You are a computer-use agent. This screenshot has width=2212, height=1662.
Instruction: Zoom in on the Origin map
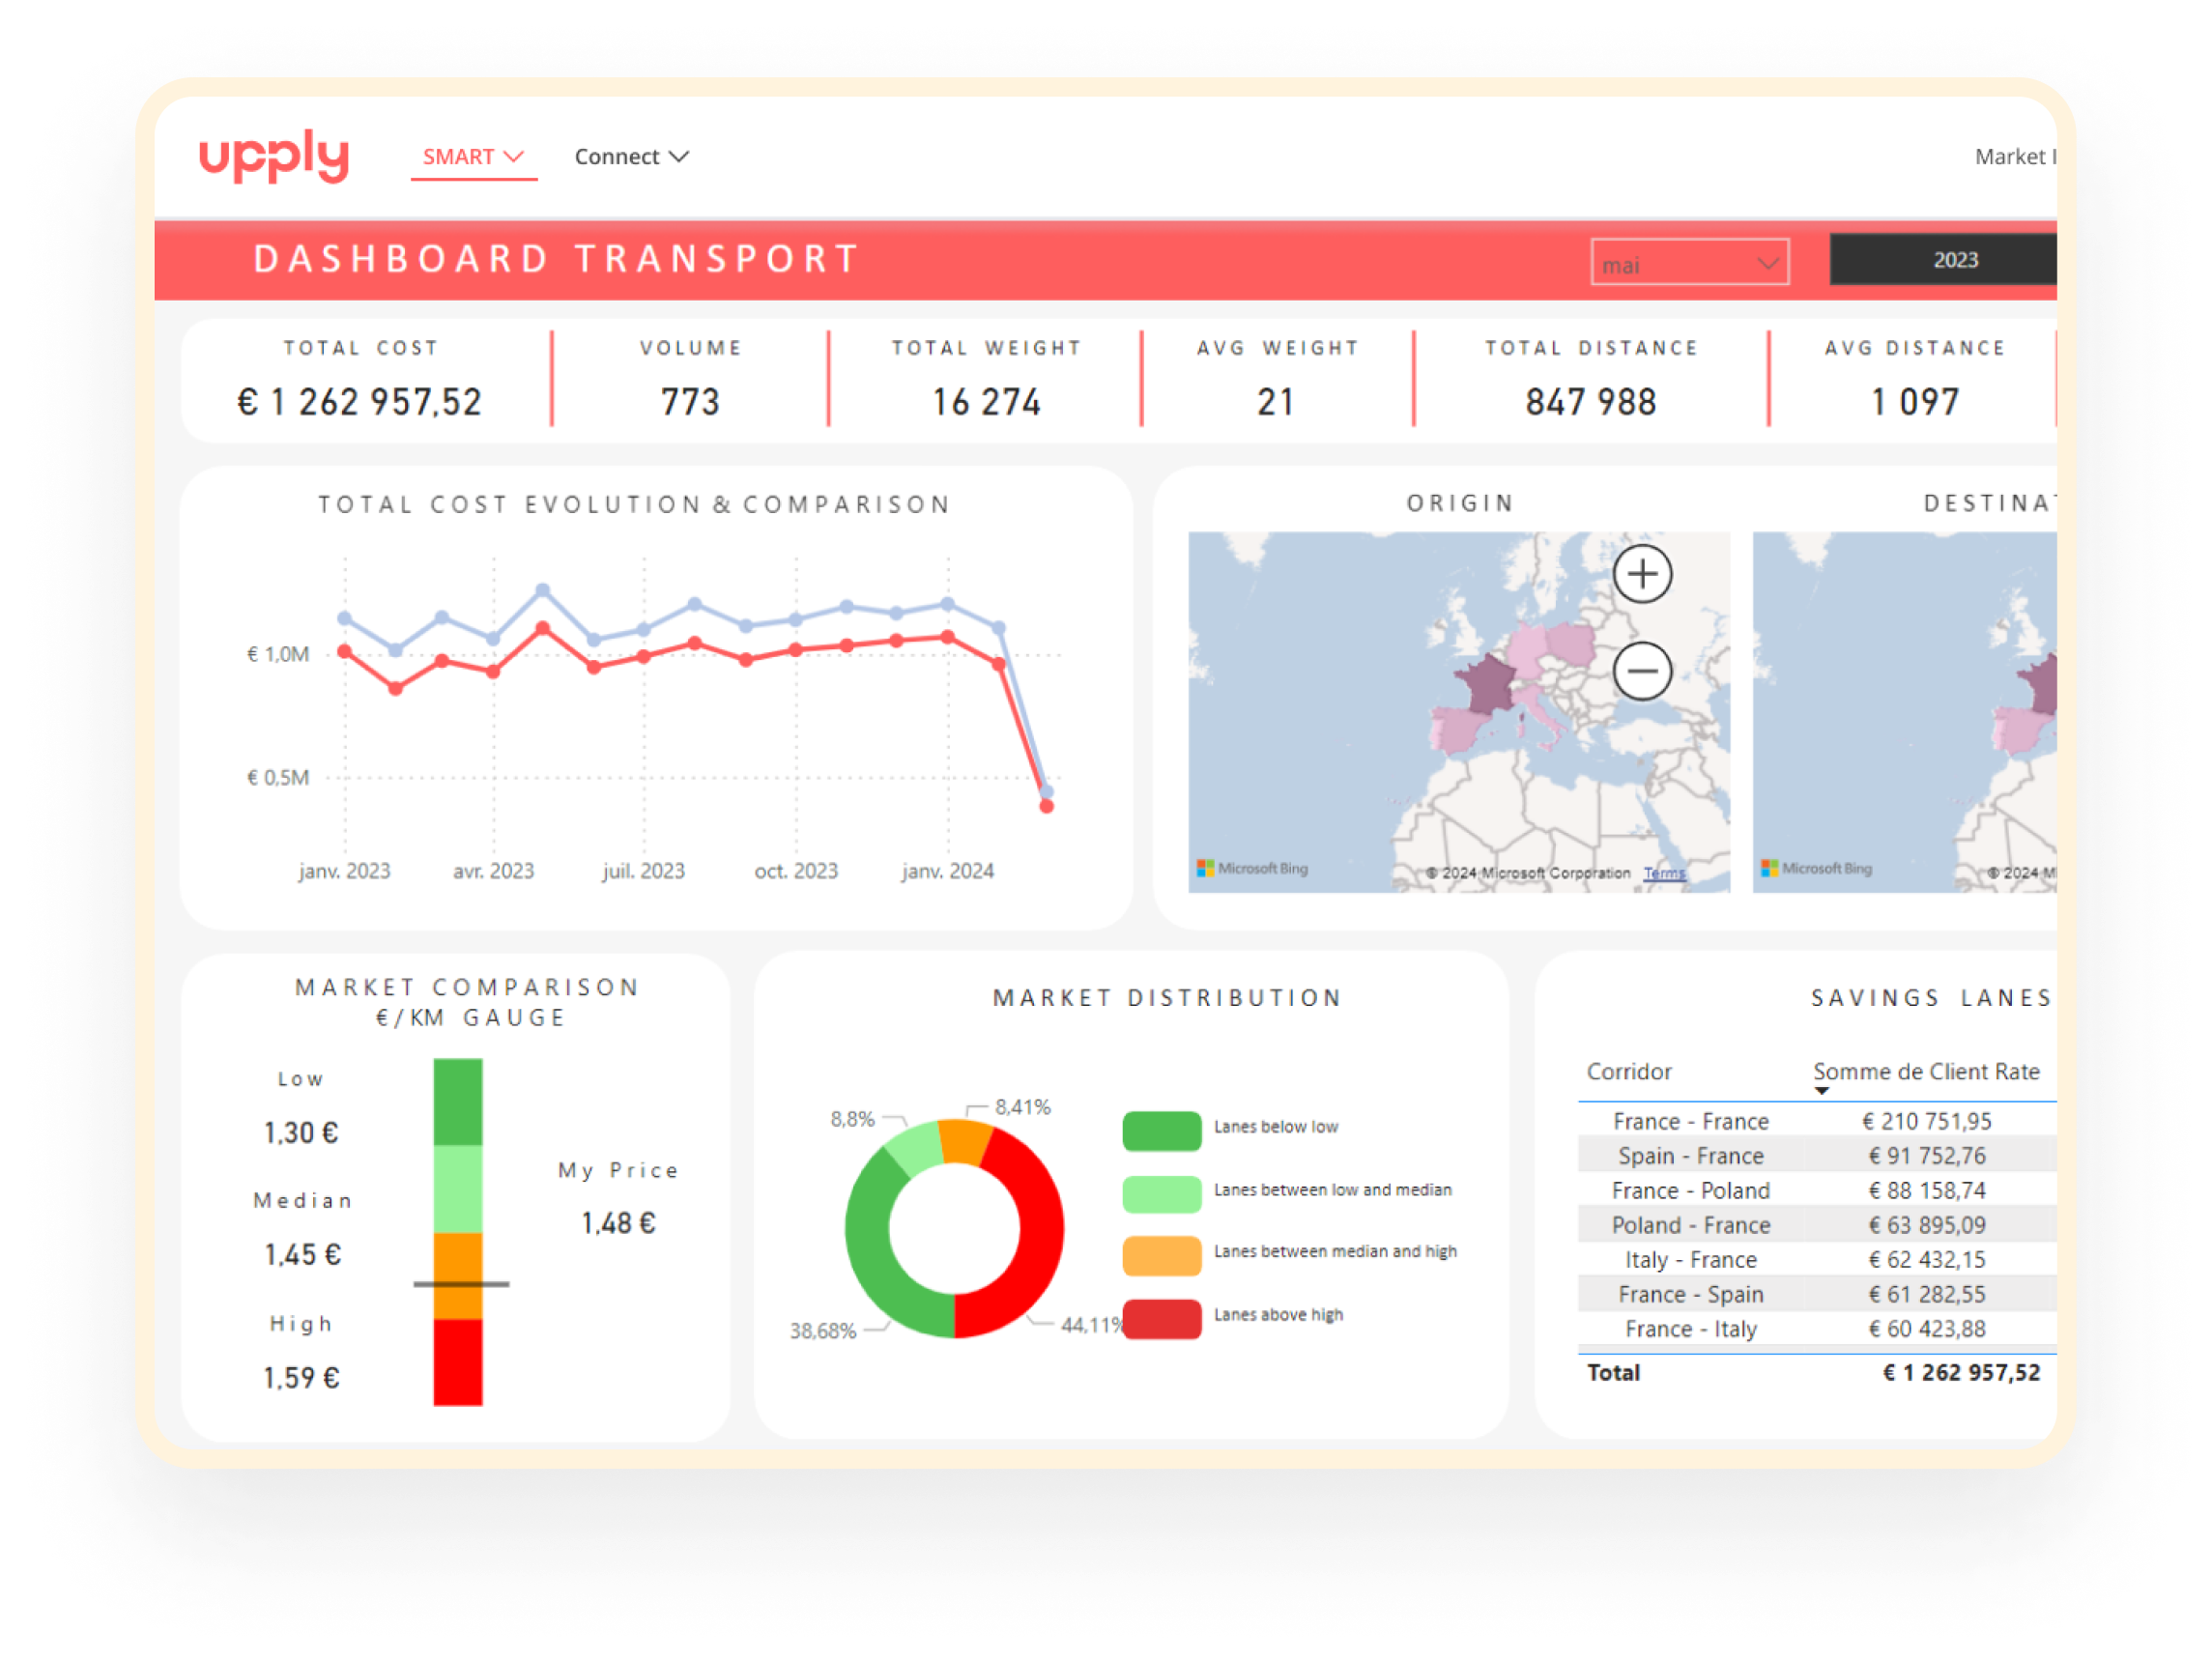1641,574
